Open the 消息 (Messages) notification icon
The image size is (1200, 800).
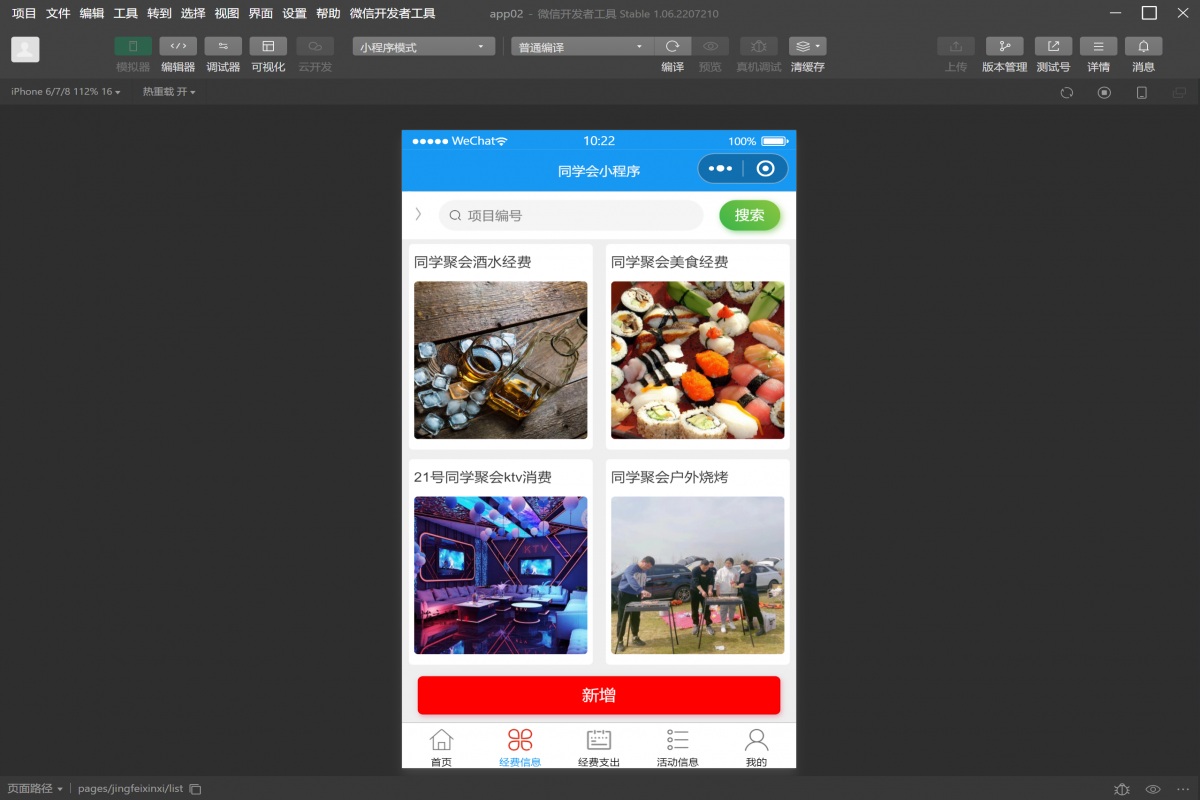point(1143,46)
